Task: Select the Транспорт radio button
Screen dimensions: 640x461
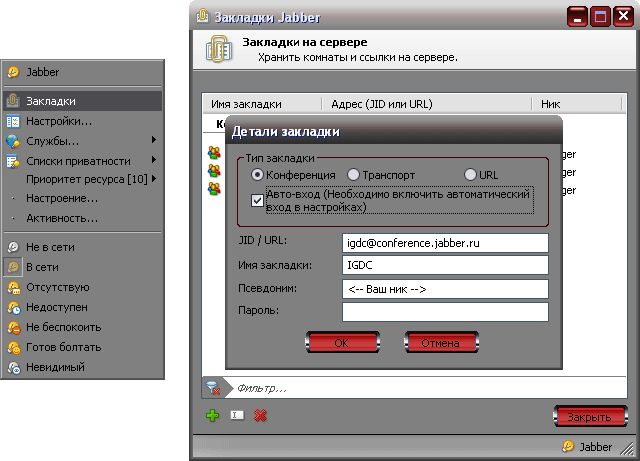Action: 353,175
